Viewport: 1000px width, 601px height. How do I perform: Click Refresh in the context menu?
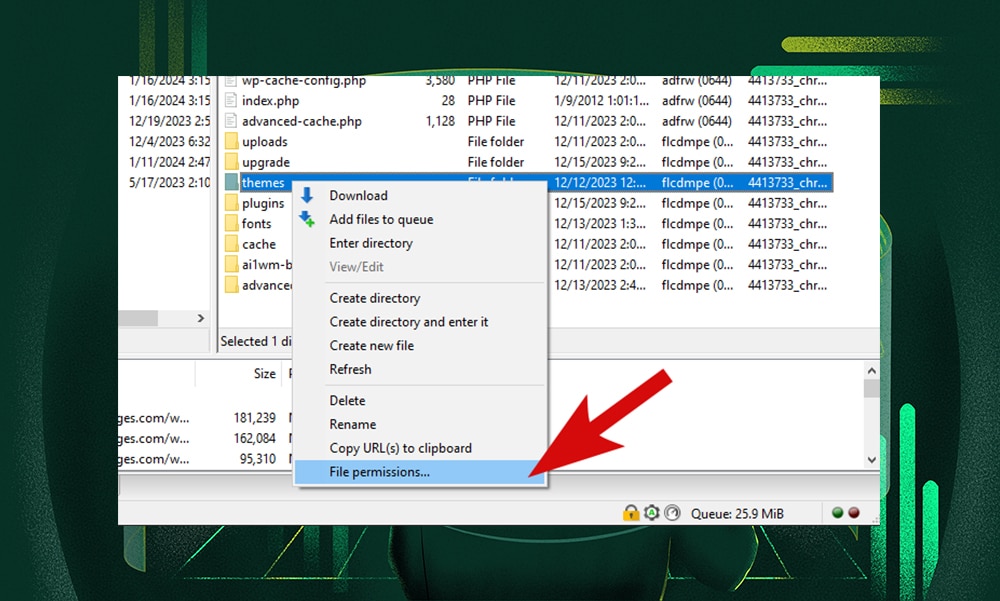point(350,369)
